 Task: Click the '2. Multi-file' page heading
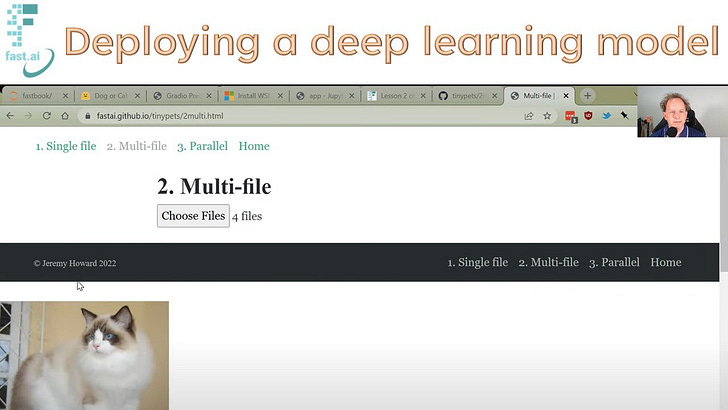[x=214, y=187]
